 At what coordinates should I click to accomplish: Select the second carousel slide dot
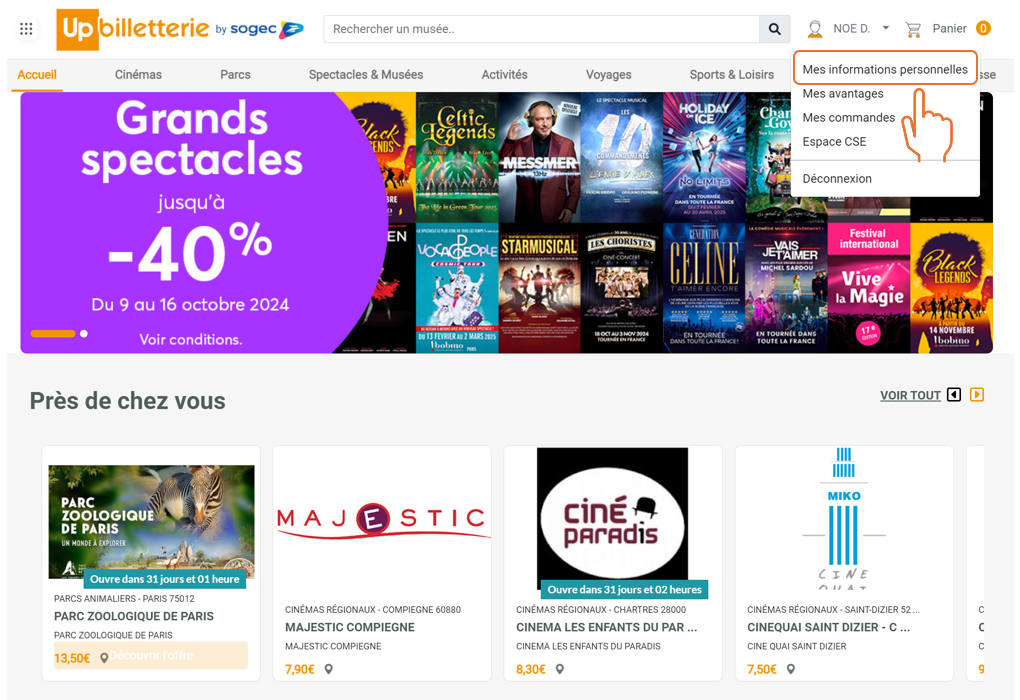coord(84,334)
